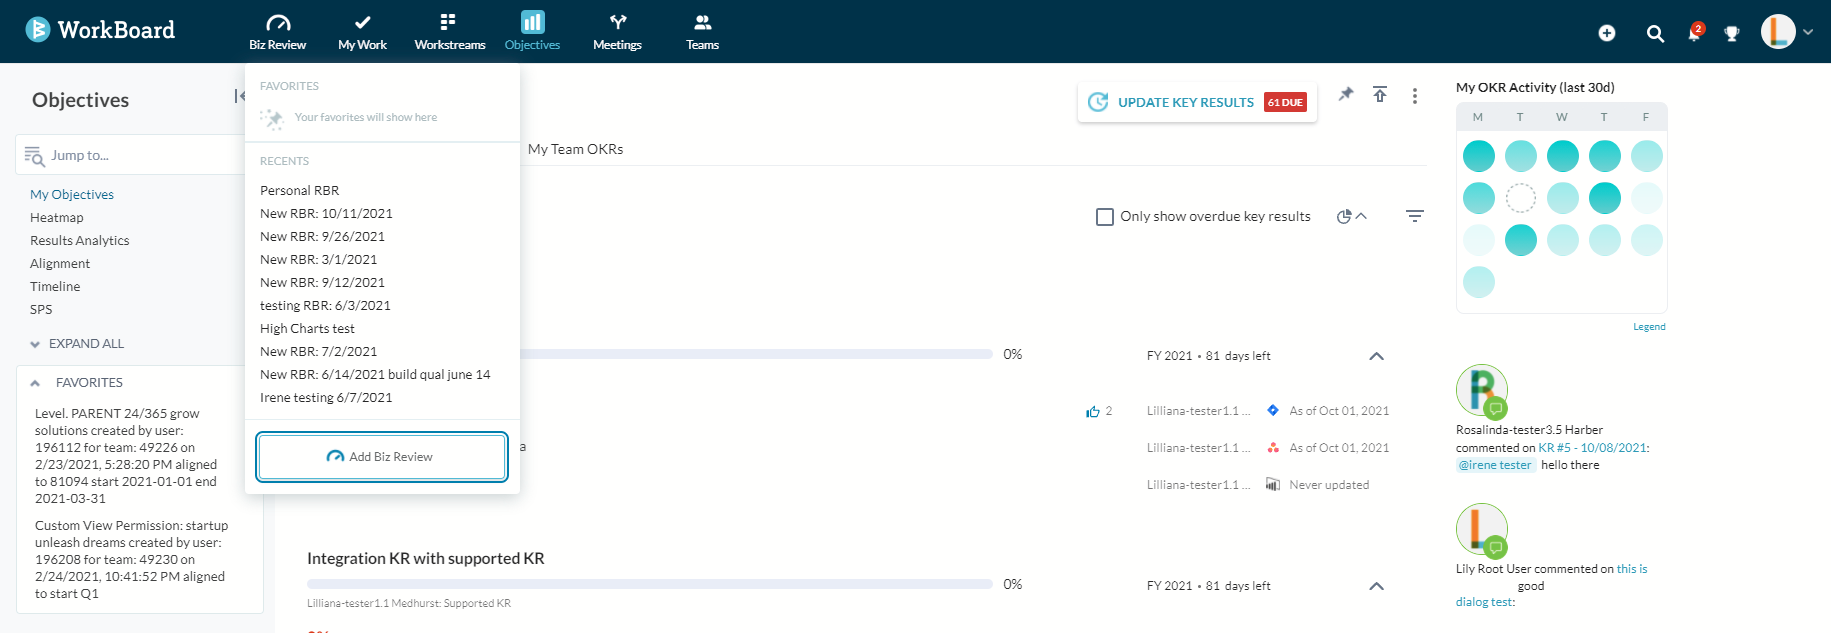Image resolution: width=1831 pixels, height=633 pixels.
Task: Open the Meetings section
Action: point(617,31)
